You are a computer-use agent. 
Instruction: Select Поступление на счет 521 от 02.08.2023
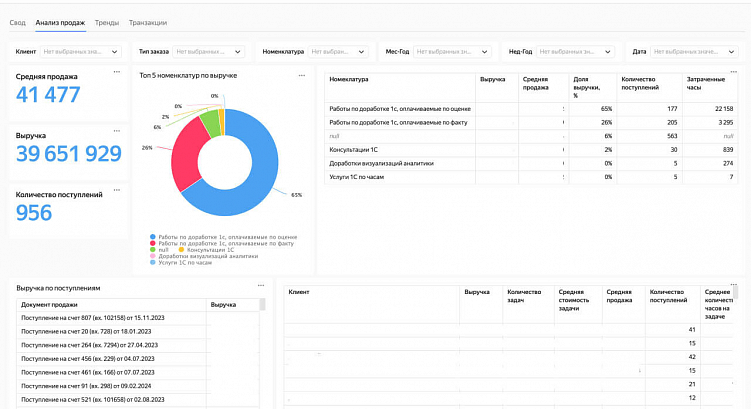(138, 399)
